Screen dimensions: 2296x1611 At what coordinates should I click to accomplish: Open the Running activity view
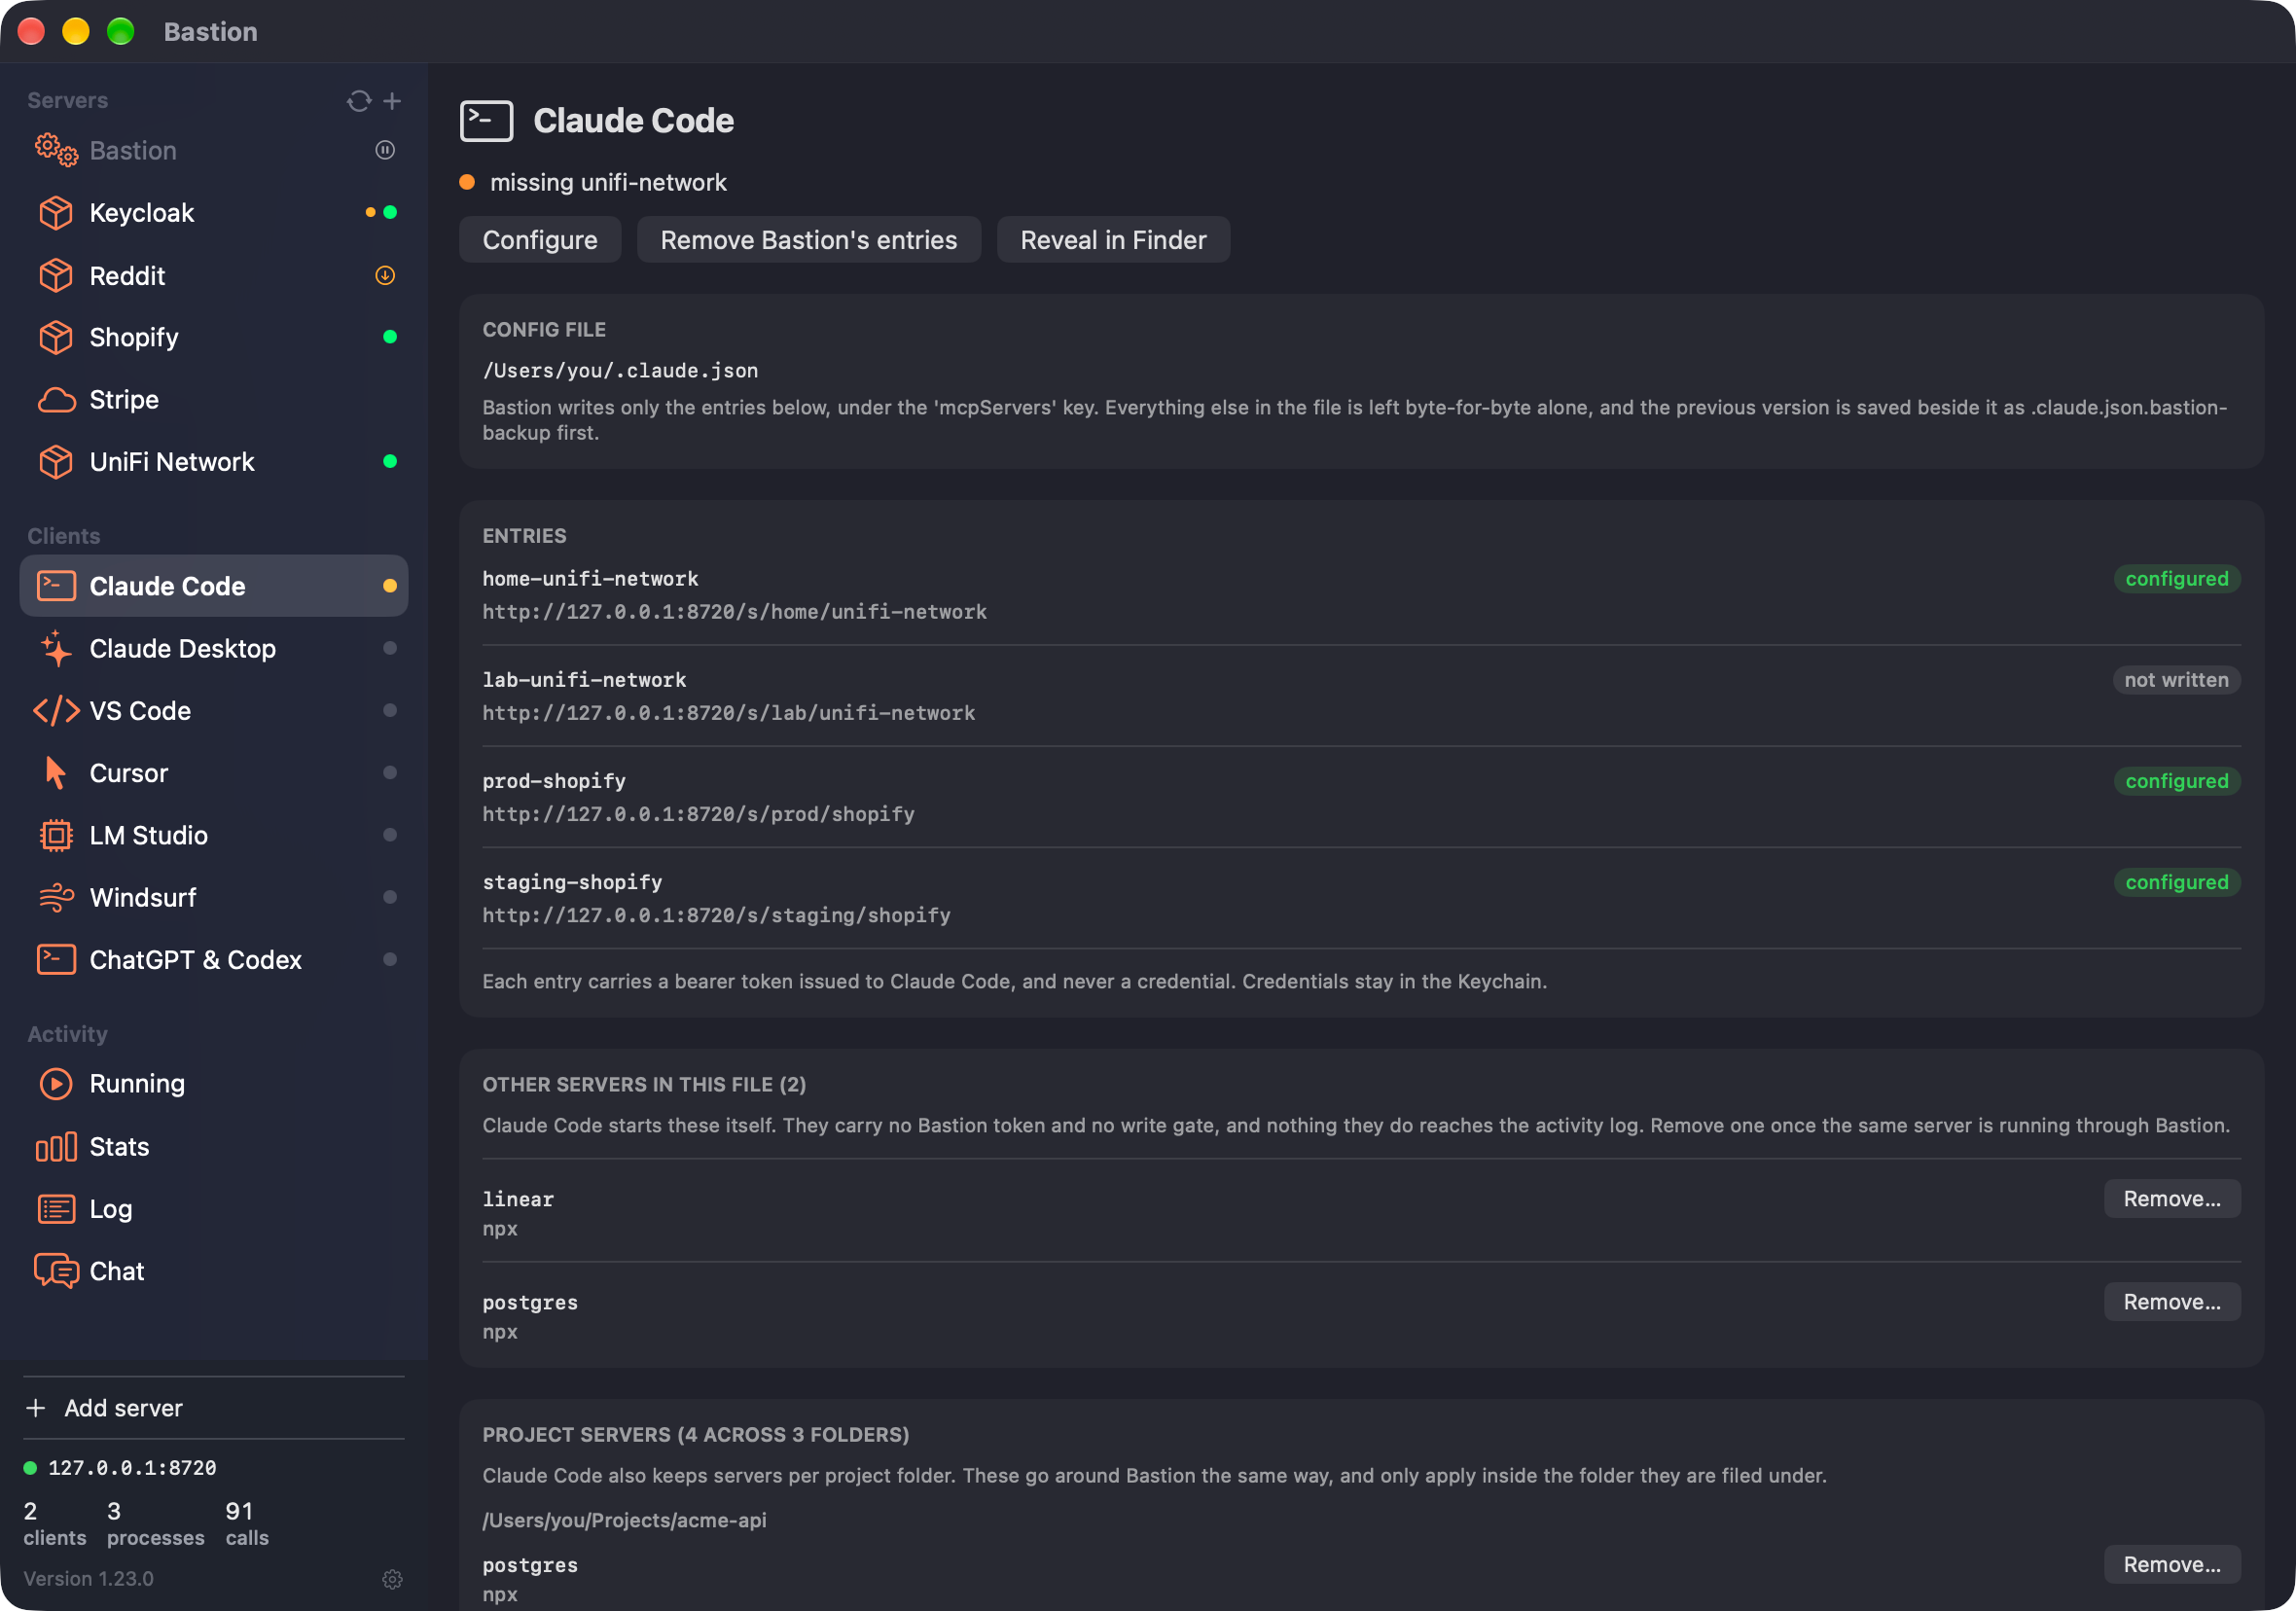pyautogui.click(x=214, y=1084)
